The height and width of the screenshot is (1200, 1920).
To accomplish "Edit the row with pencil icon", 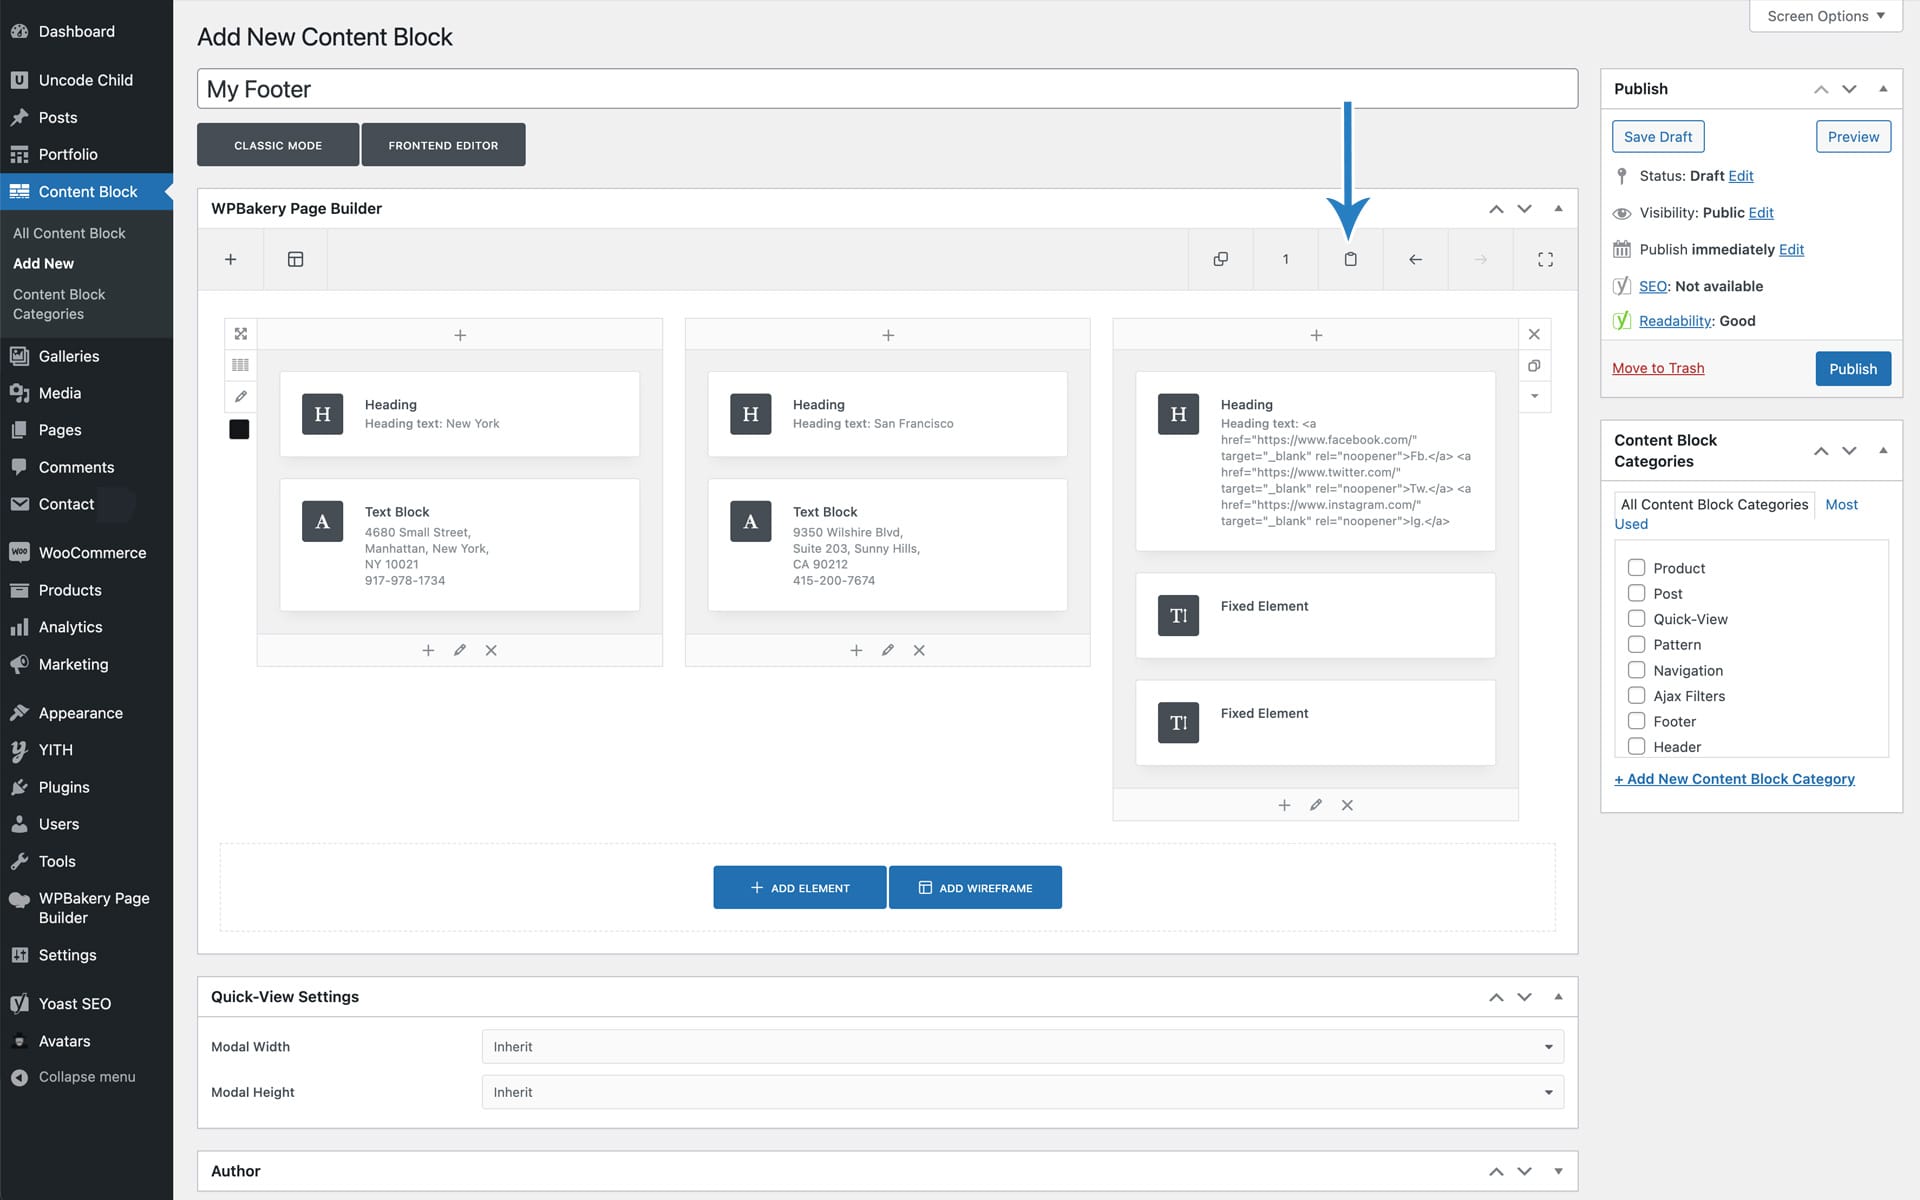I will click(240, 397).
